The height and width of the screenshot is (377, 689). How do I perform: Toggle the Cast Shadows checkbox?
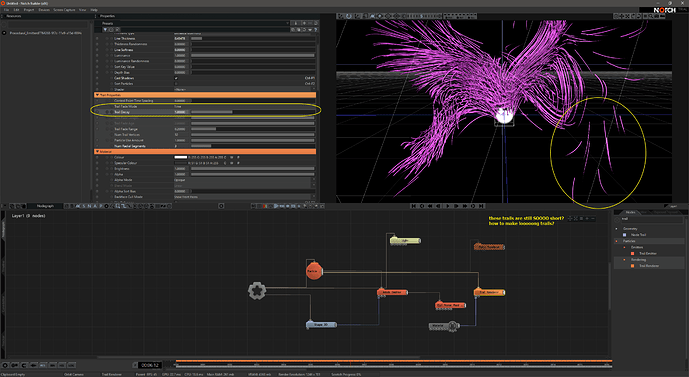(x=176, y=78)
